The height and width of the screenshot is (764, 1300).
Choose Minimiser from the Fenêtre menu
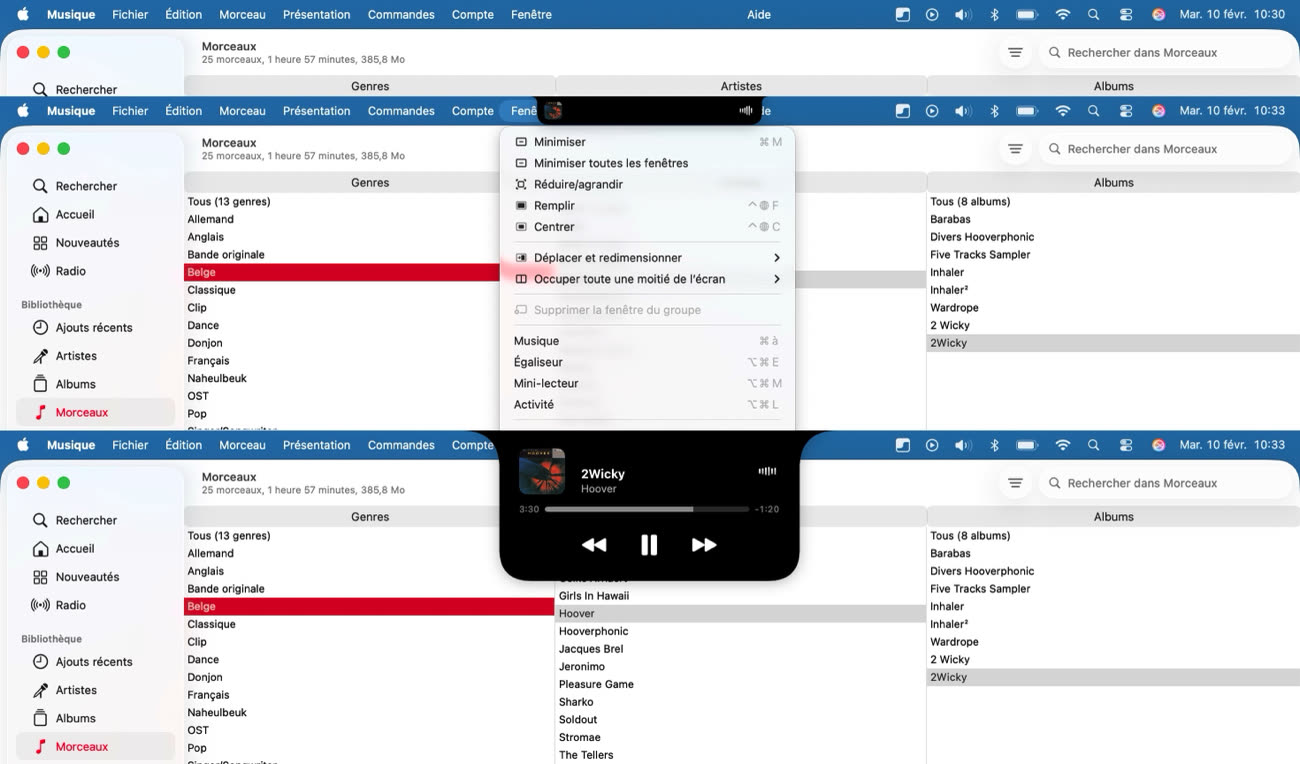pos(560,142)
